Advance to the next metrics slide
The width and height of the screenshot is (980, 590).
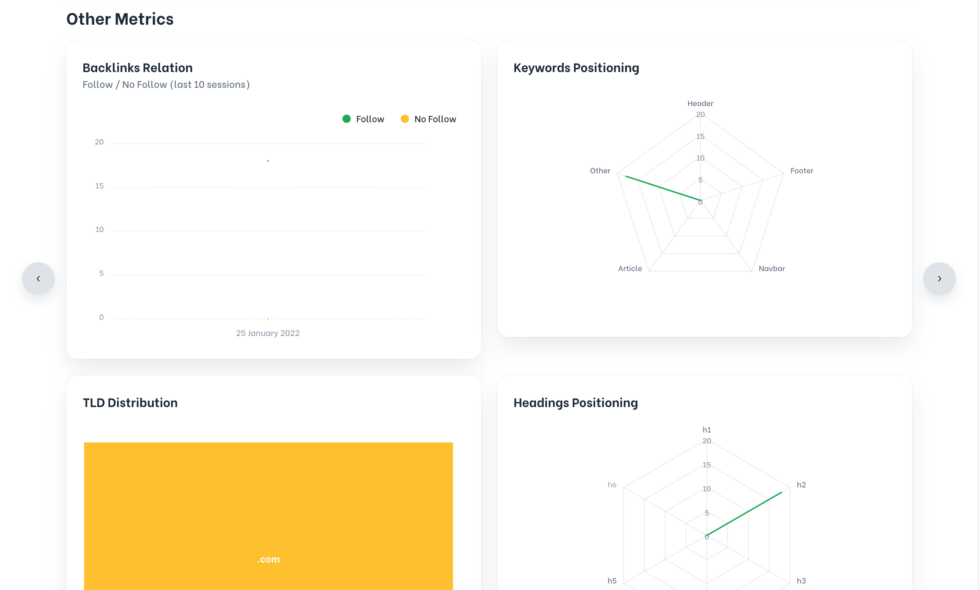click(939, 278)
